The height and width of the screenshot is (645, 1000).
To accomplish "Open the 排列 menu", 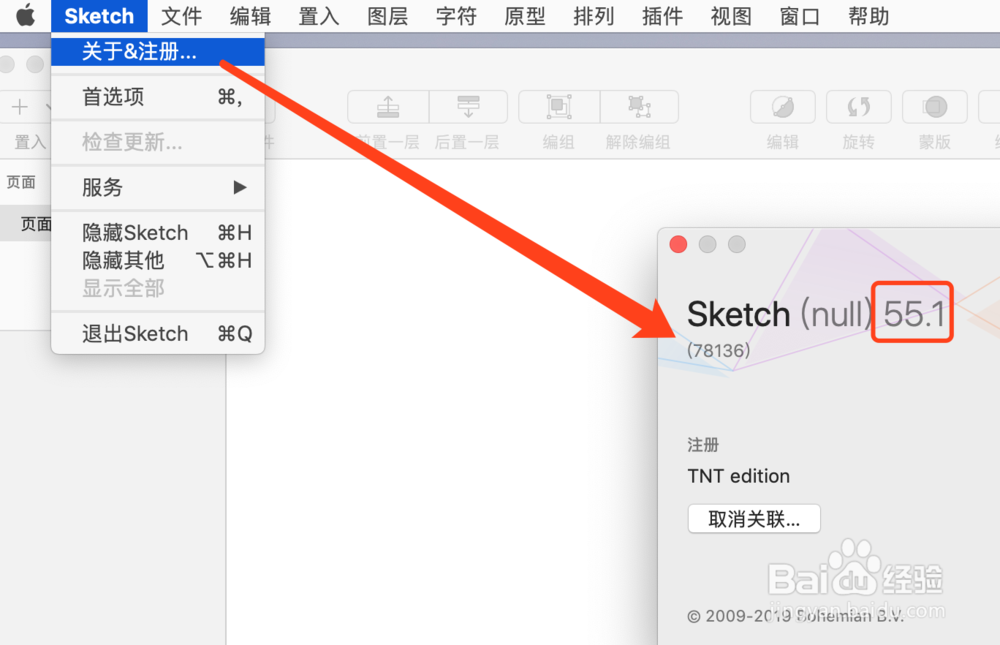I will point(594,16).
